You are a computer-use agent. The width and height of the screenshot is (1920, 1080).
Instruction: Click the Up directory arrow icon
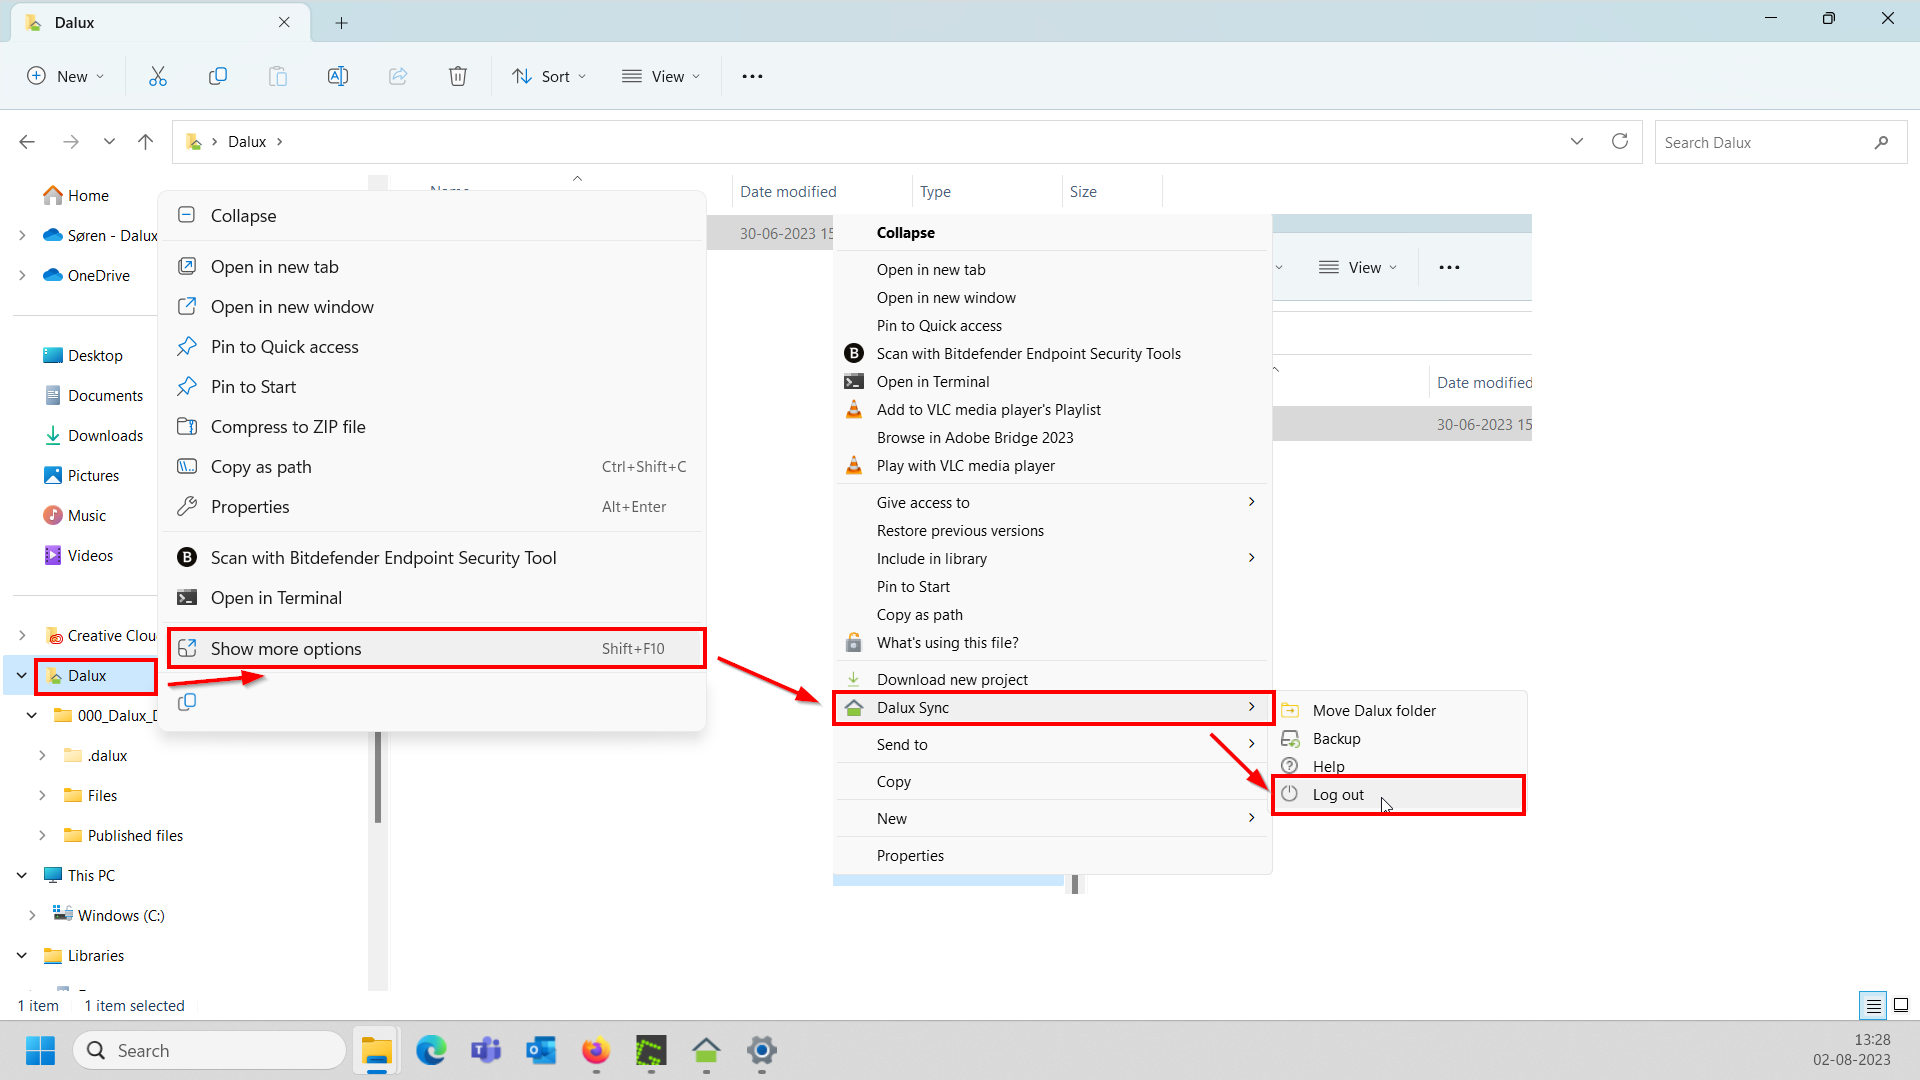pyautogui.click(x=146, y=141)
